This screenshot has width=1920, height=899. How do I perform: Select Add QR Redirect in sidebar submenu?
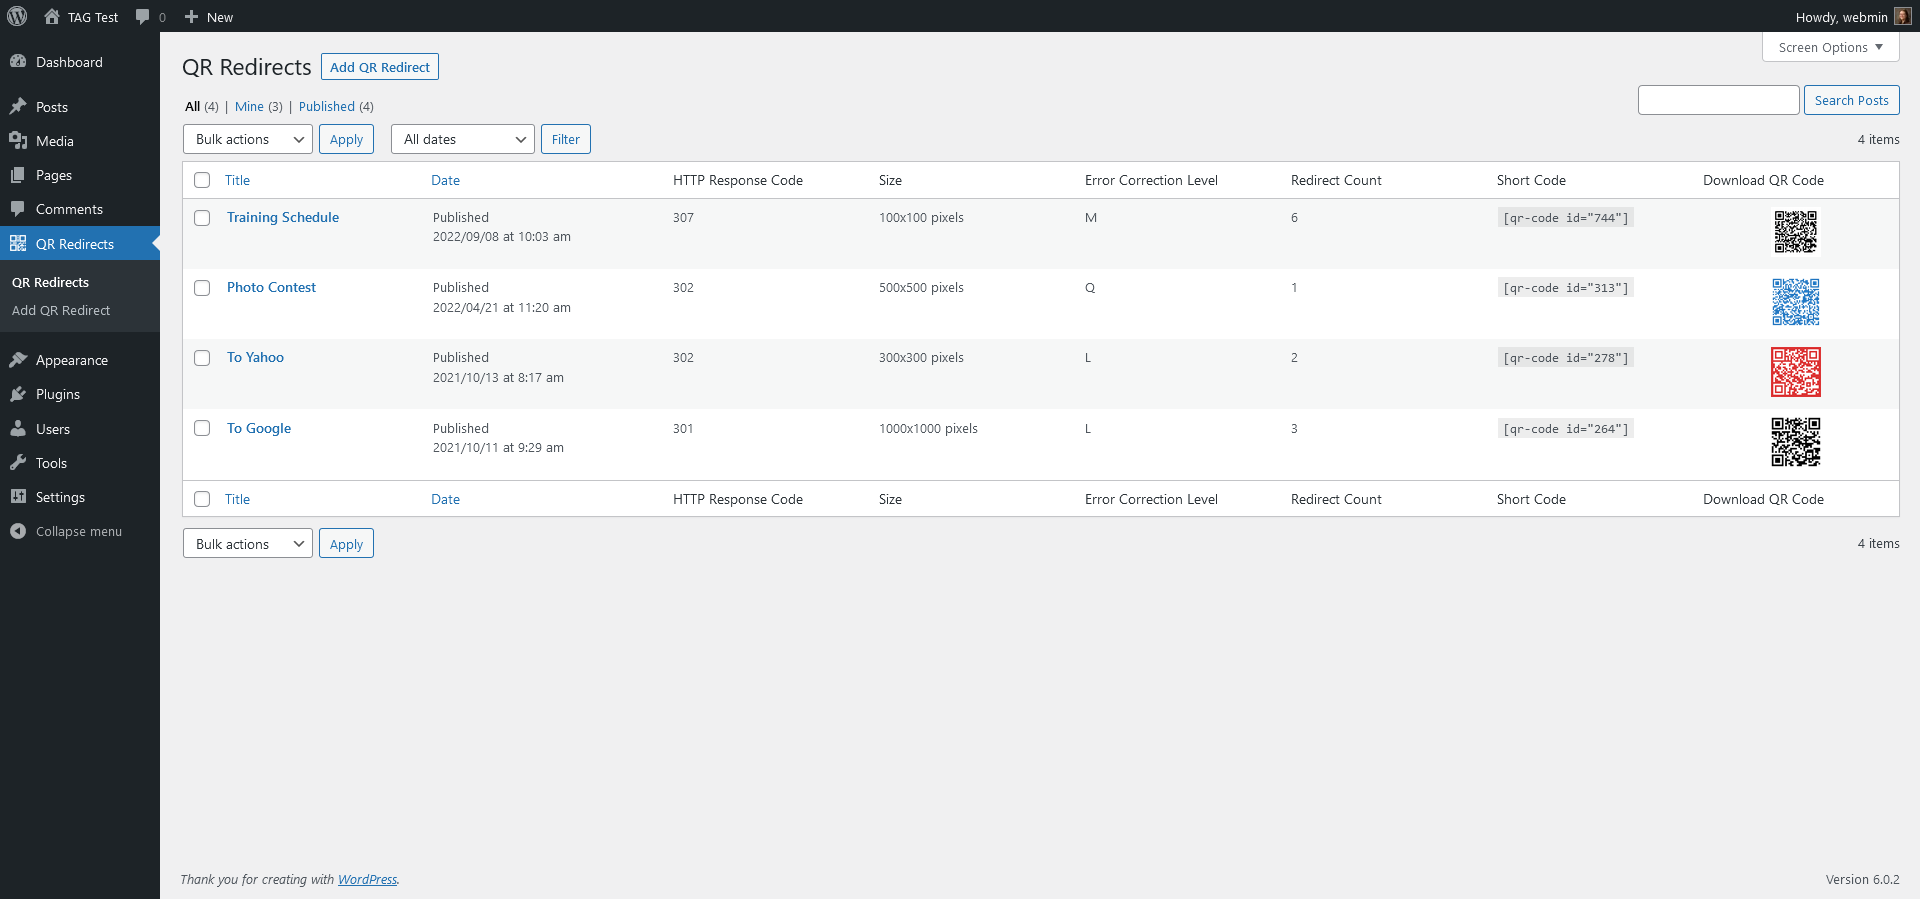coord(61,310)
